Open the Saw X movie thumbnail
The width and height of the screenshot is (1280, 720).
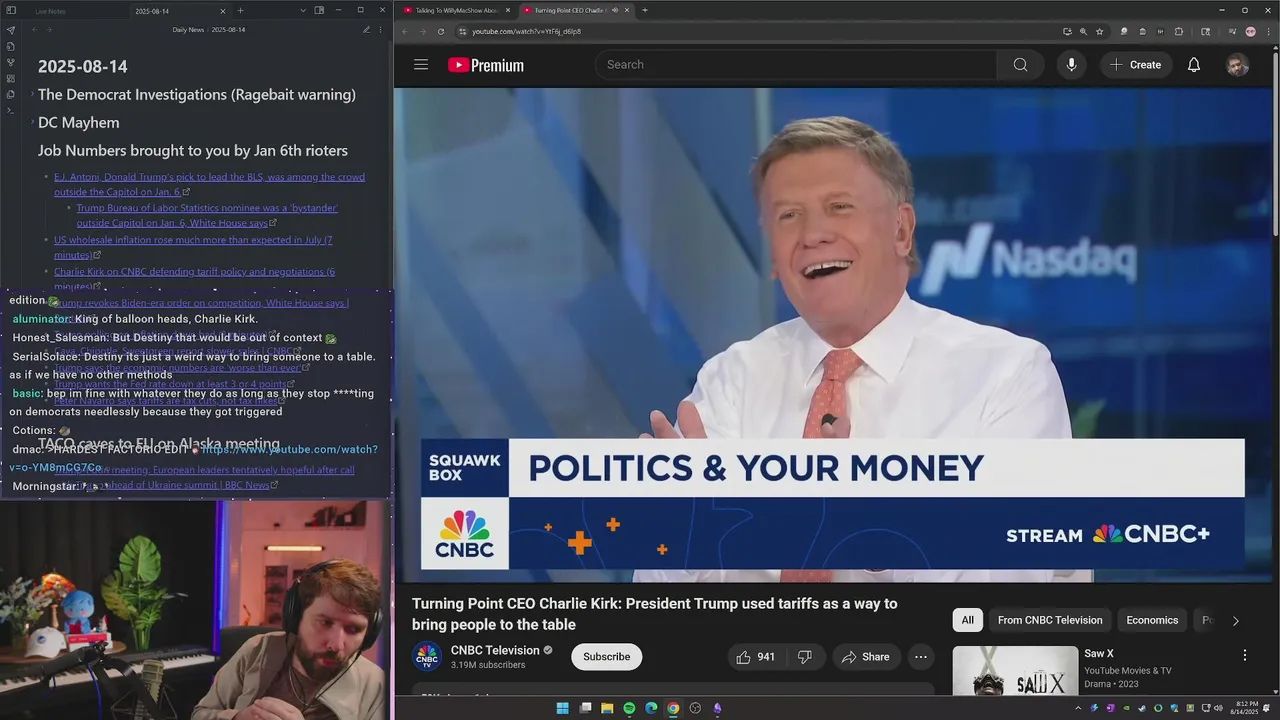coord(1015,670)
